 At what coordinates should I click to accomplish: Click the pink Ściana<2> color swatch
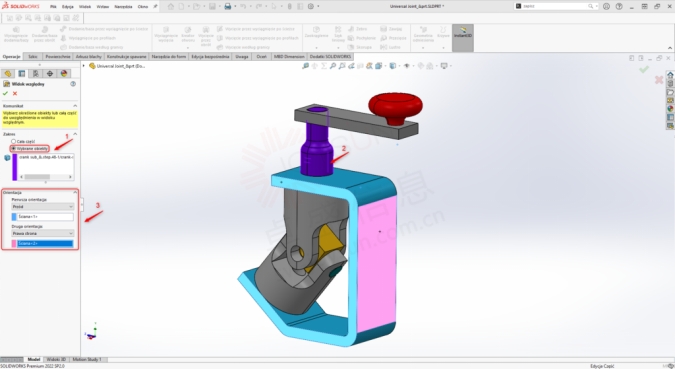(14, 244)
